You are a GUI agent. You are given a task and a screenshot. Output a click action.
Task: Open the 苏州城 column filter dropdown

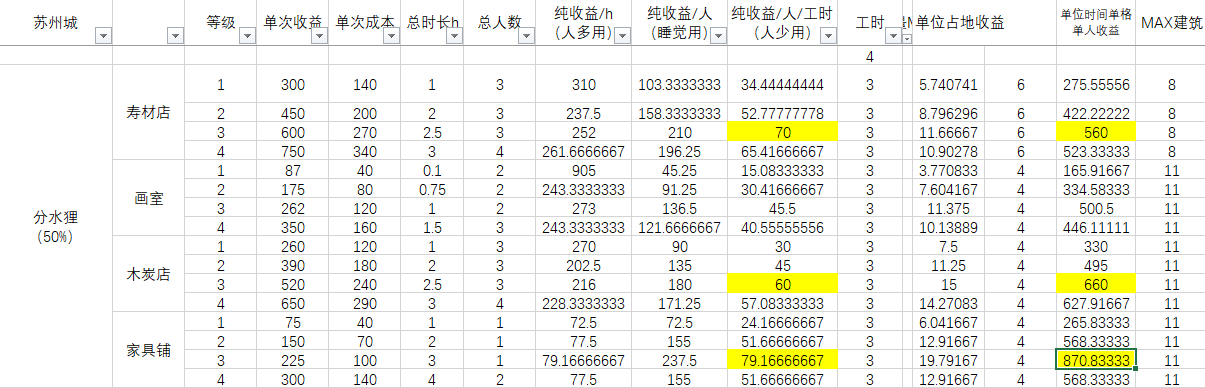click(x=102, y=37)
